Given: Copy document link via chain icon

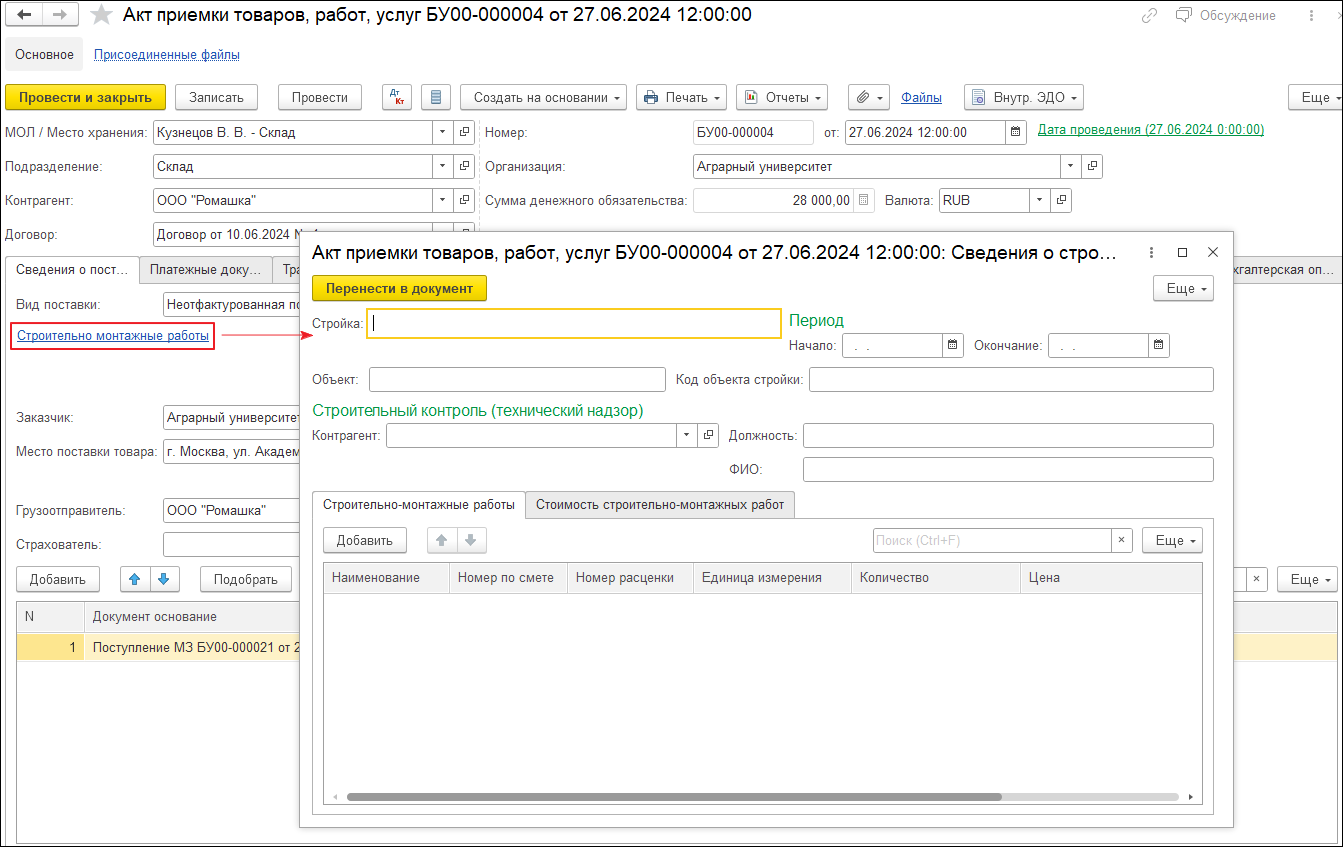Looking at the screenshot, I should point(1150,15).
